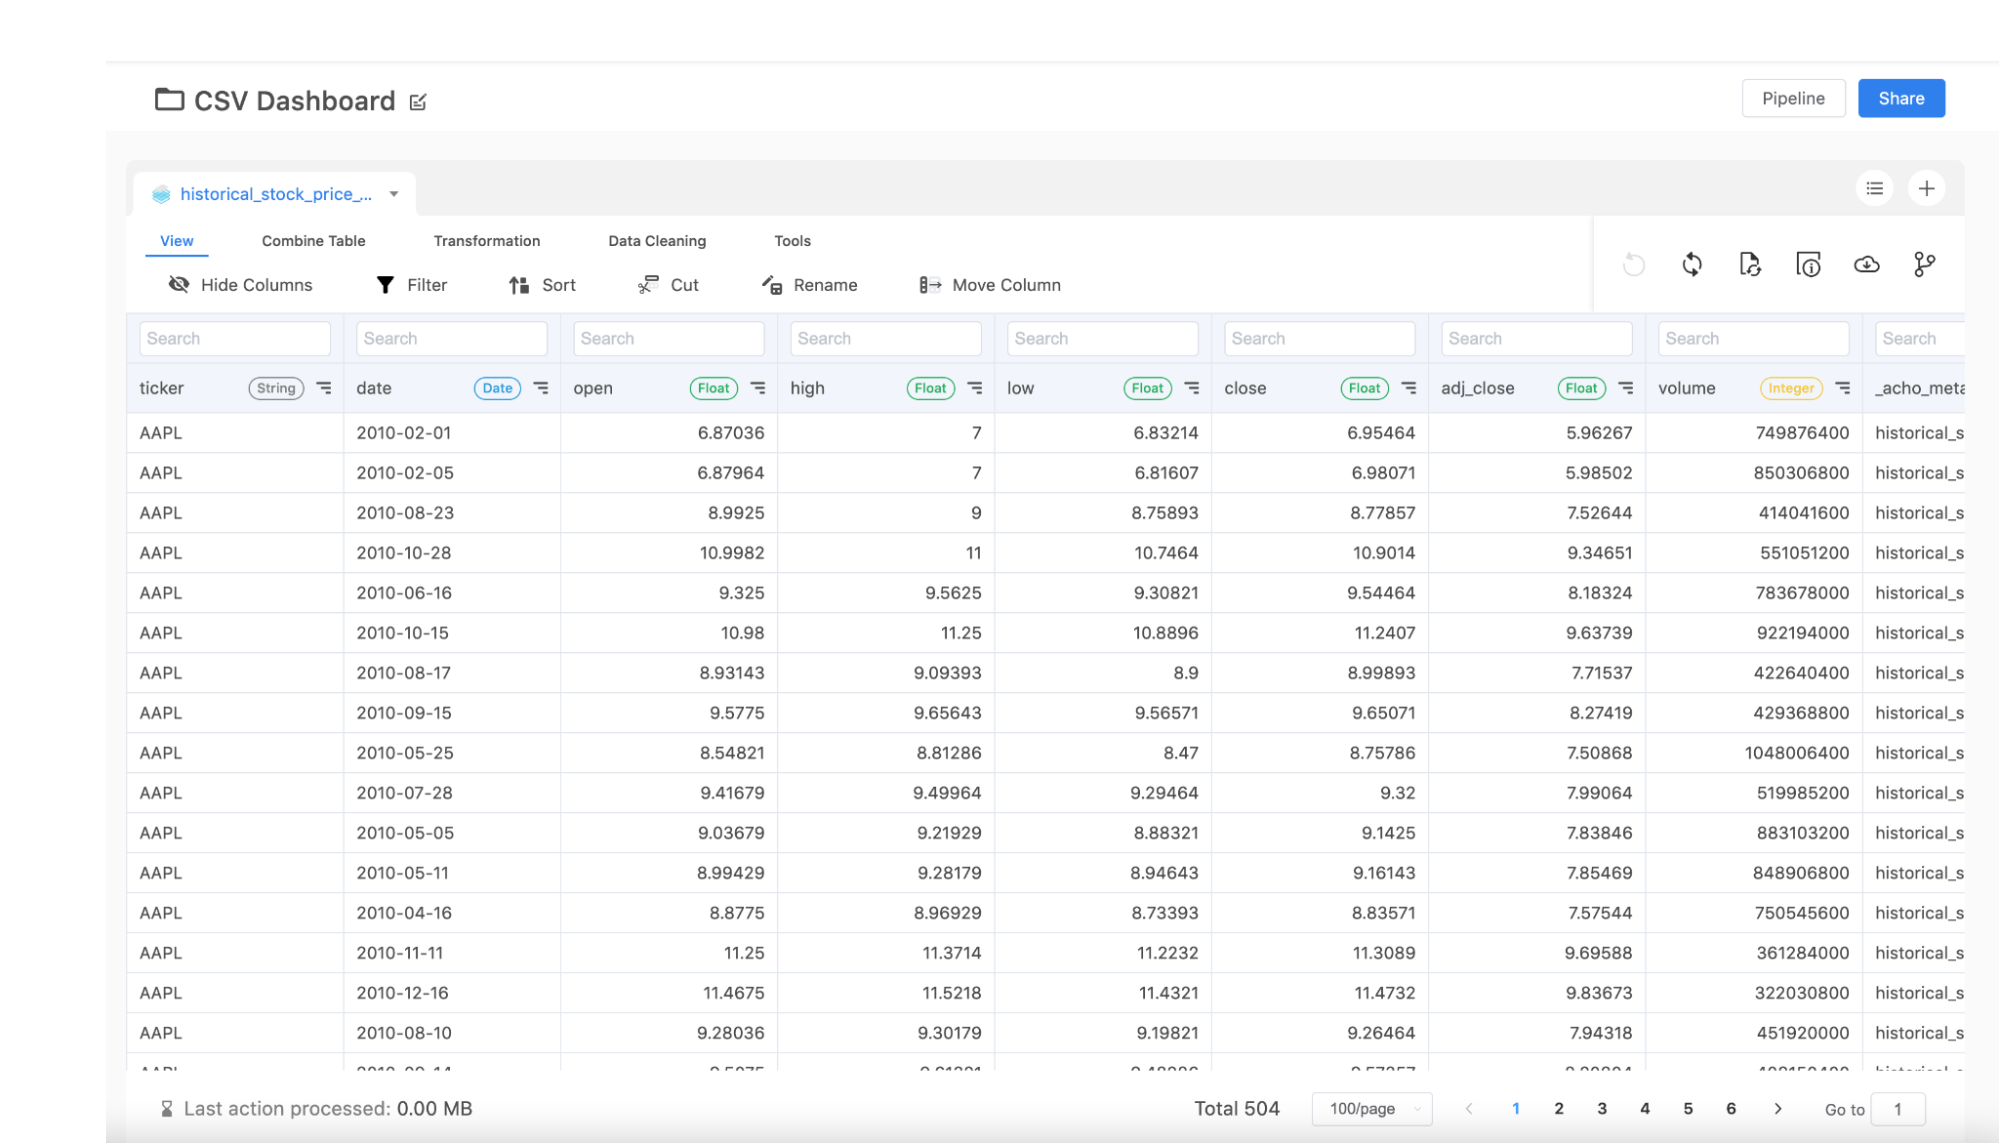This screenshot has width=1999, height=1143.
Task: Open the list view icon at top right
Action: click(1874, 188)
